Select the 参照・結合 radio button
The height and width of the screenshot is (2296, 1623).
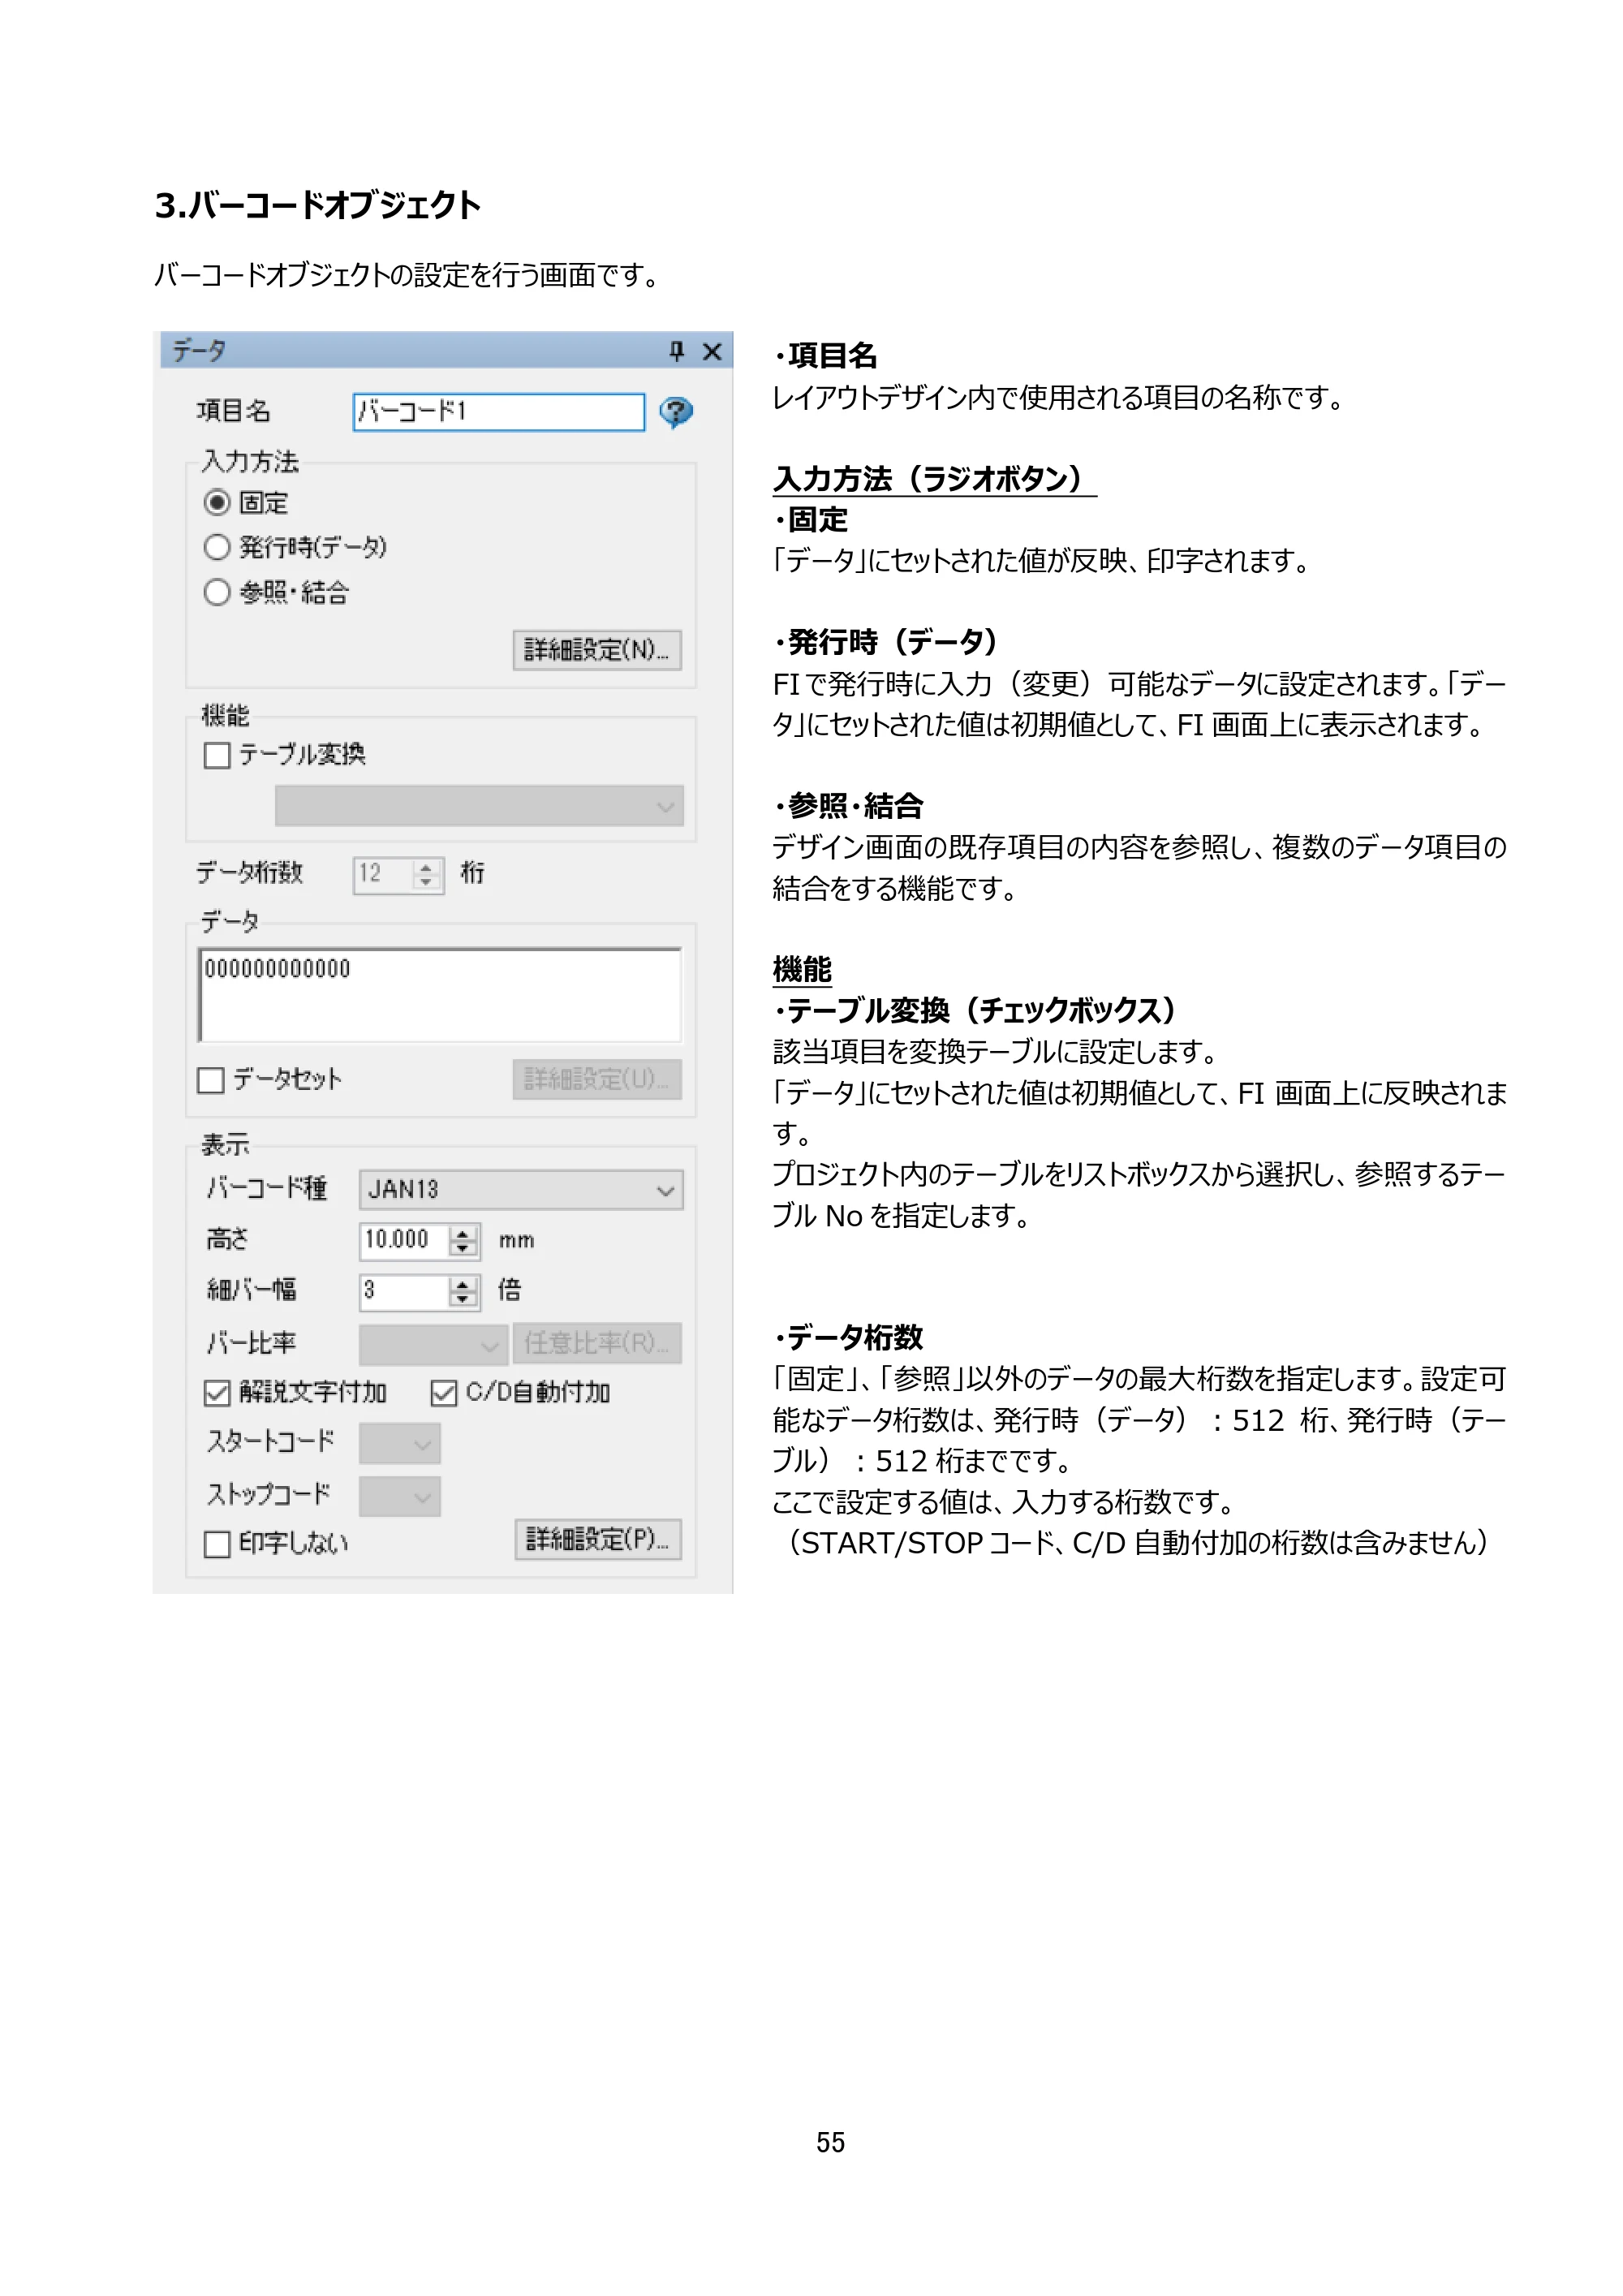pyautogui.click(x=217, y=592)
